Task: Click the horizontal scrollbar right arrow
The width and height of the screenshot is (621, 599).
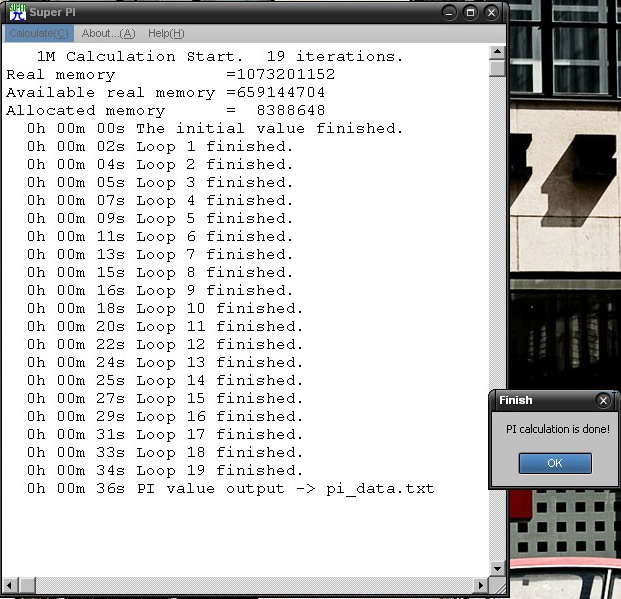Action: 481,585
